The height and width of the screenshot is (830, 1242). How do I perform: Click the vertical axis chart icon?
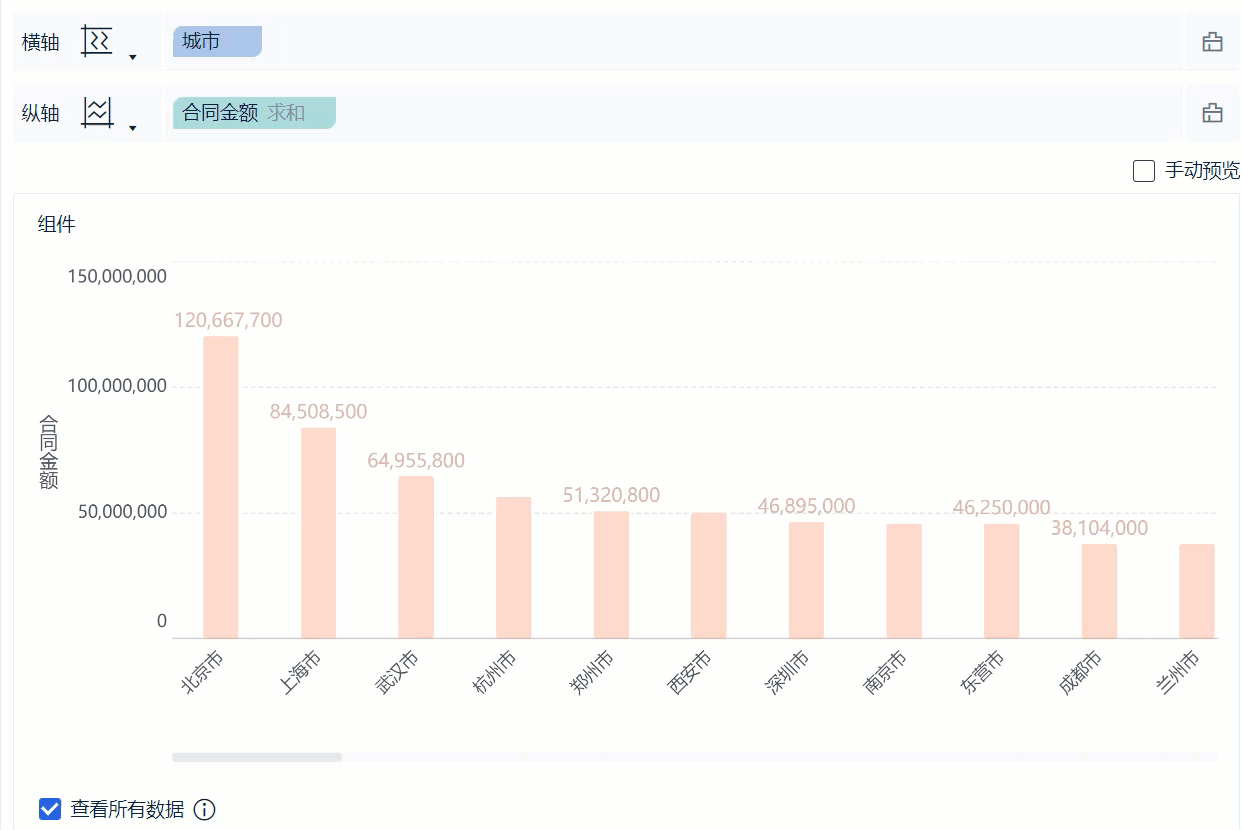[x=97, y=112]
